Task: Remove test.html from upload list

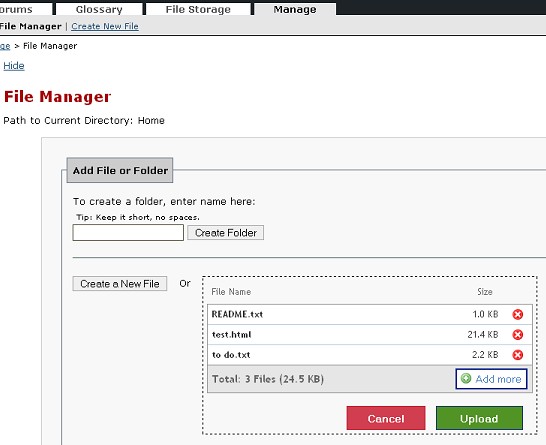Action: (x=517, y=335)
